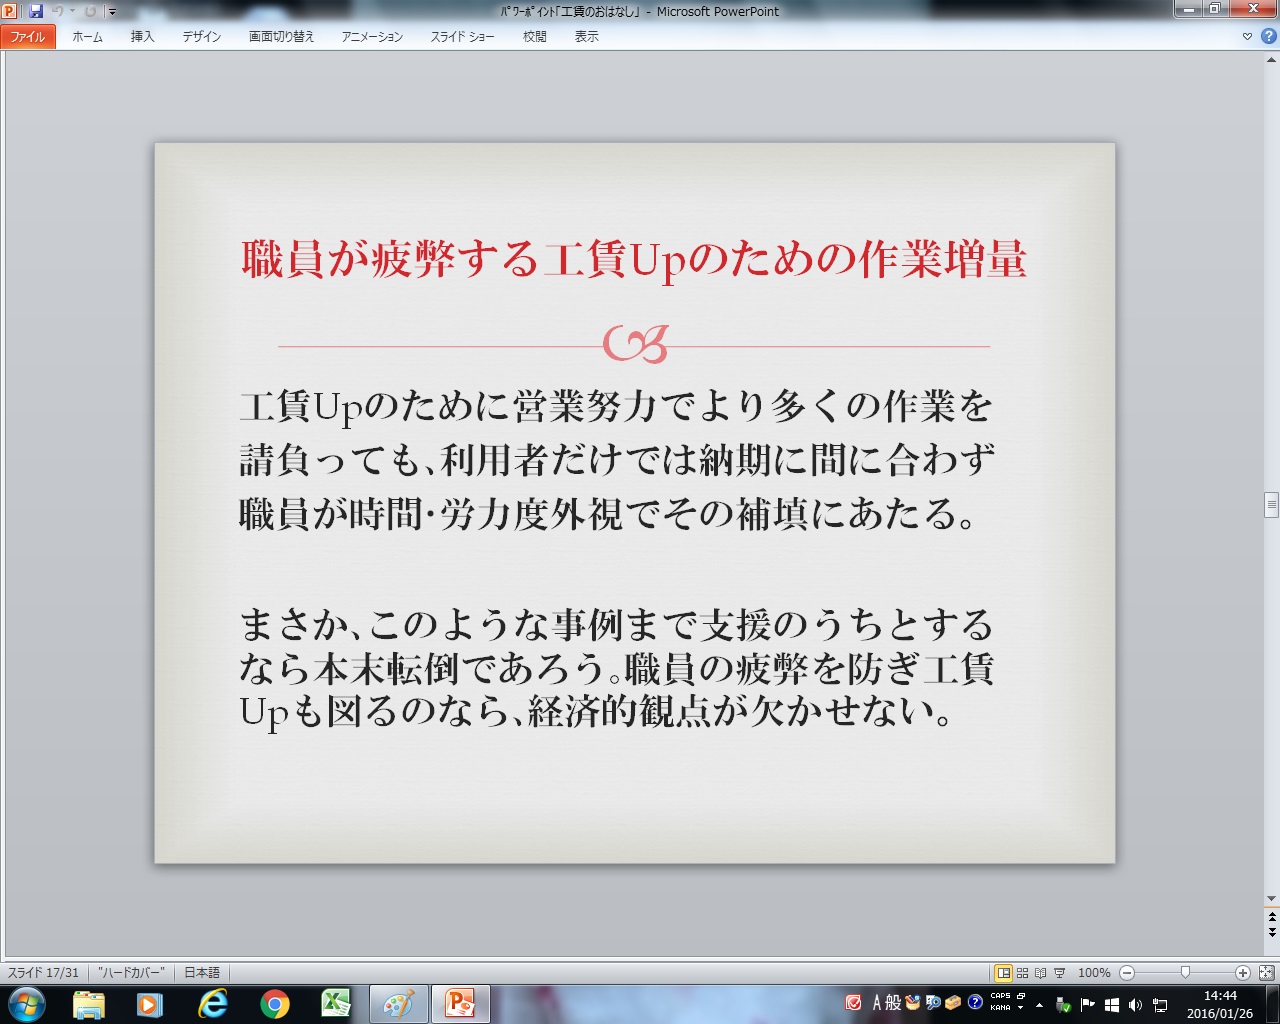Open the Undo history dropdown arrow
The image size is (1280, 1024).
tap(72, 10)
